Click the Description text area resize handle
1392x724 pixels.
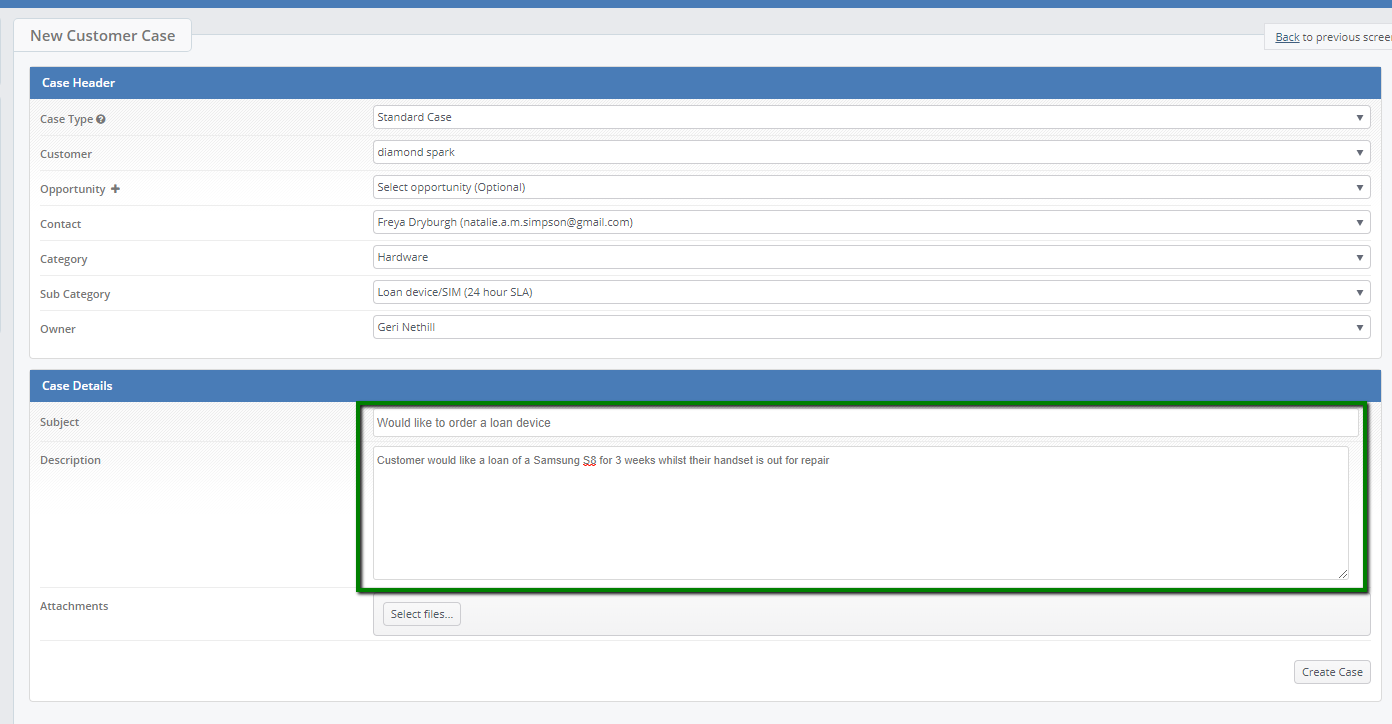[1343, 574]
